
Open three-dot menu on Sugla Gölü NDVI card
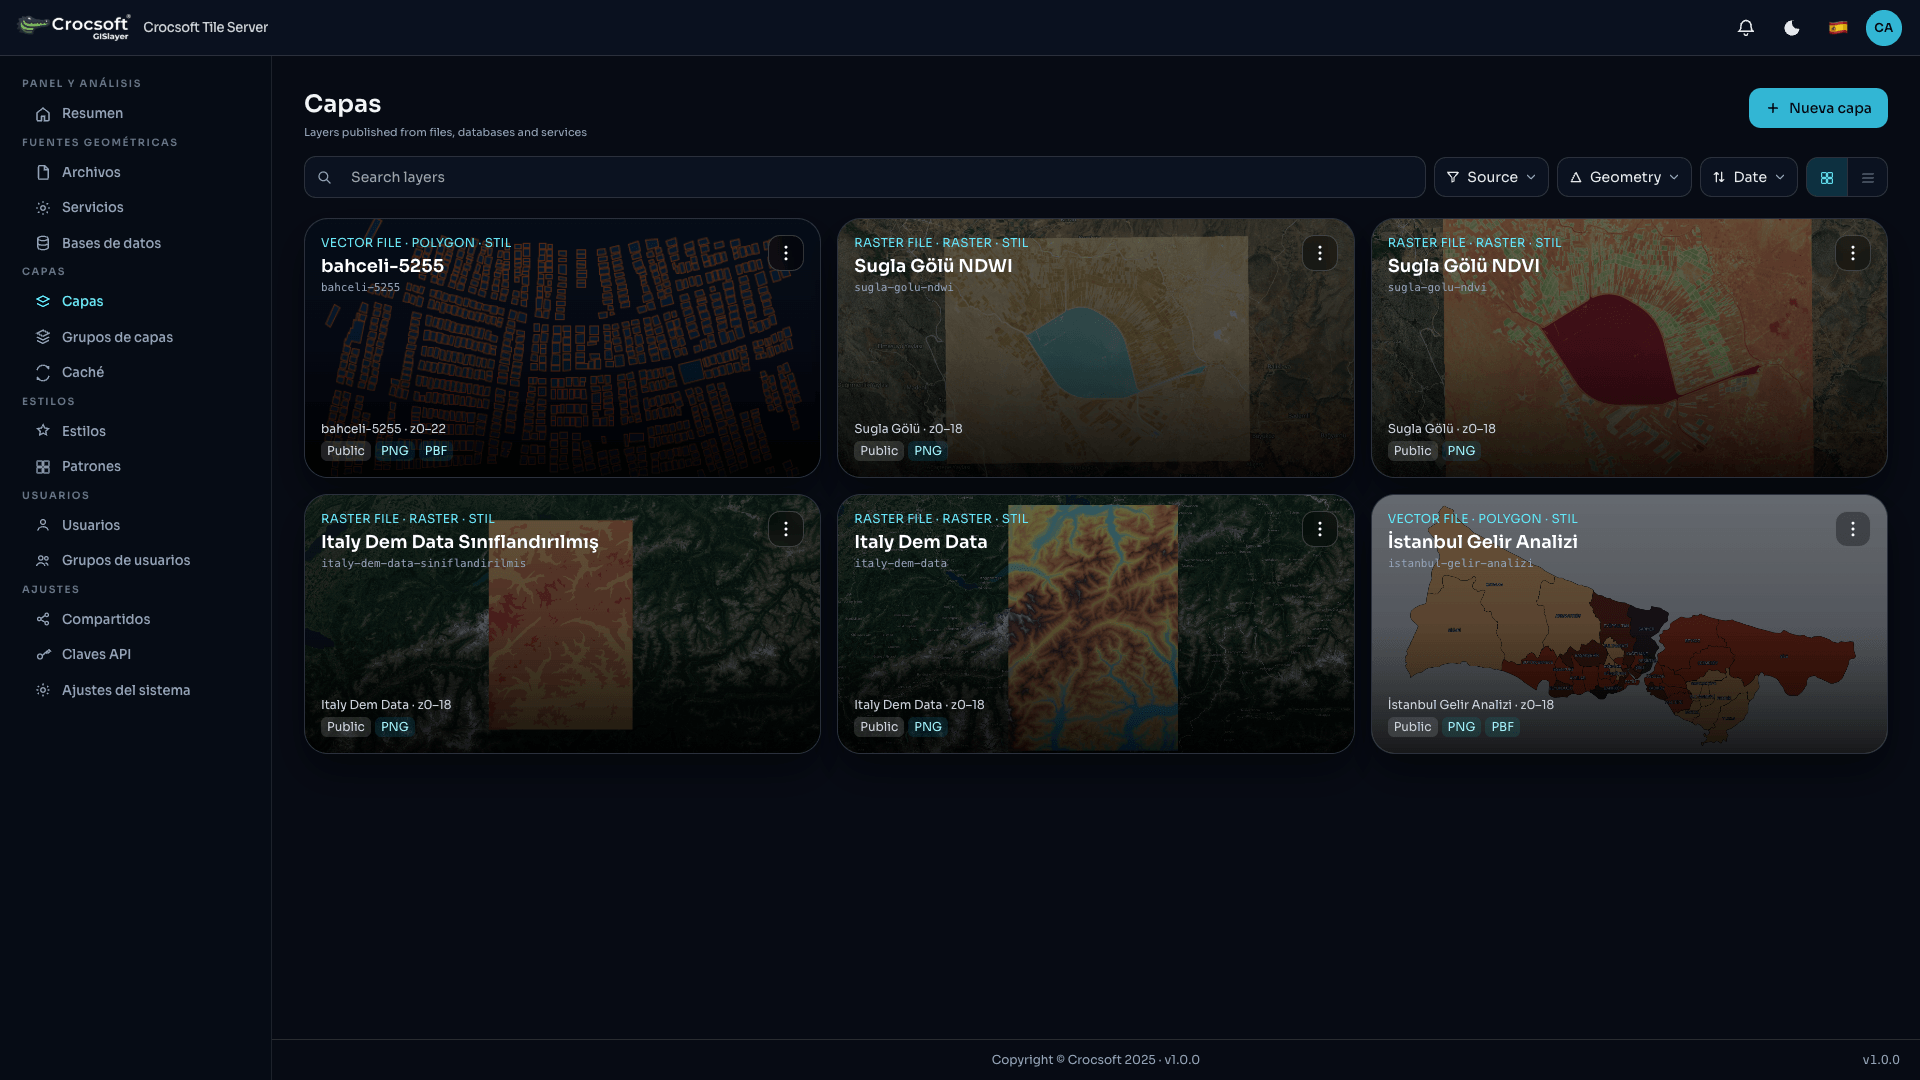1853,253
